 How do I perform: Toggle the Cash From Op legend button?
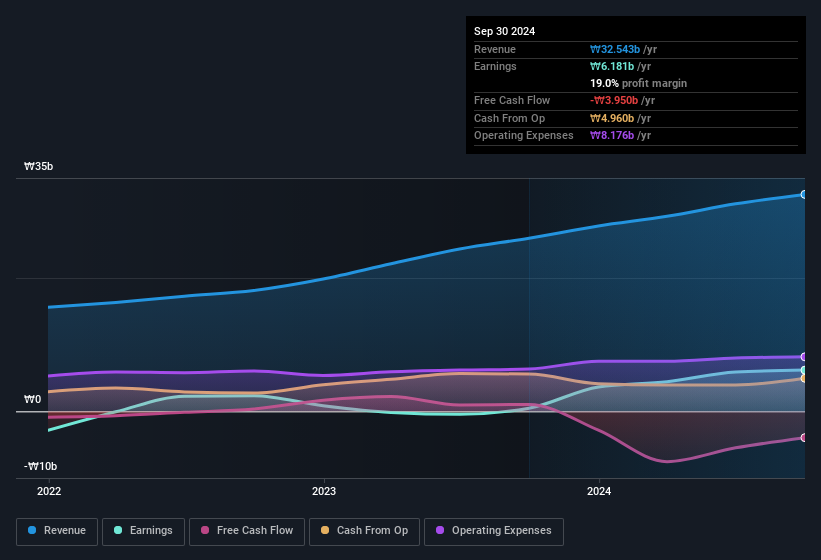point(364,532)
